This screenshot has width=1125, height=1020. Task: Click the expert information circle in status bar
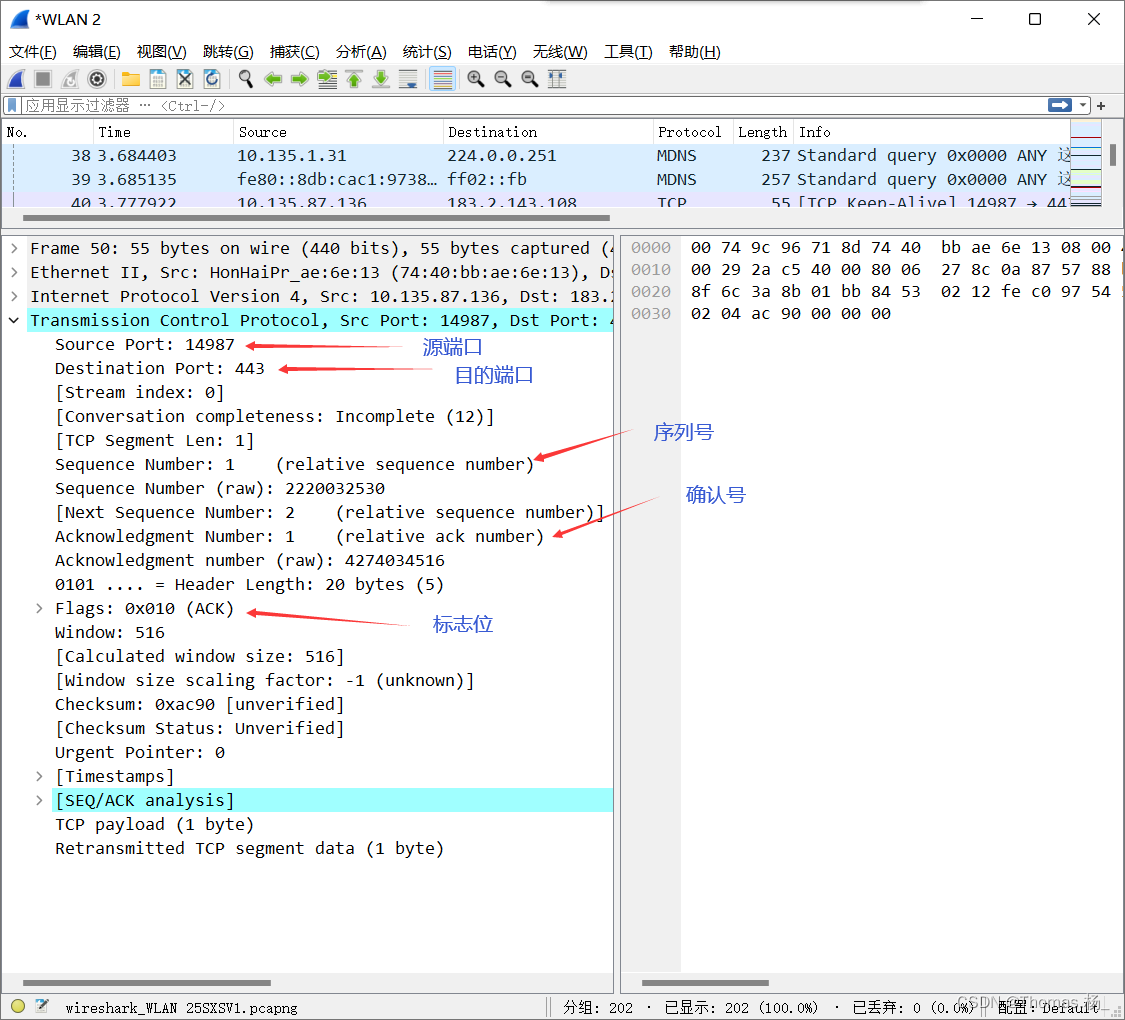19,1006
